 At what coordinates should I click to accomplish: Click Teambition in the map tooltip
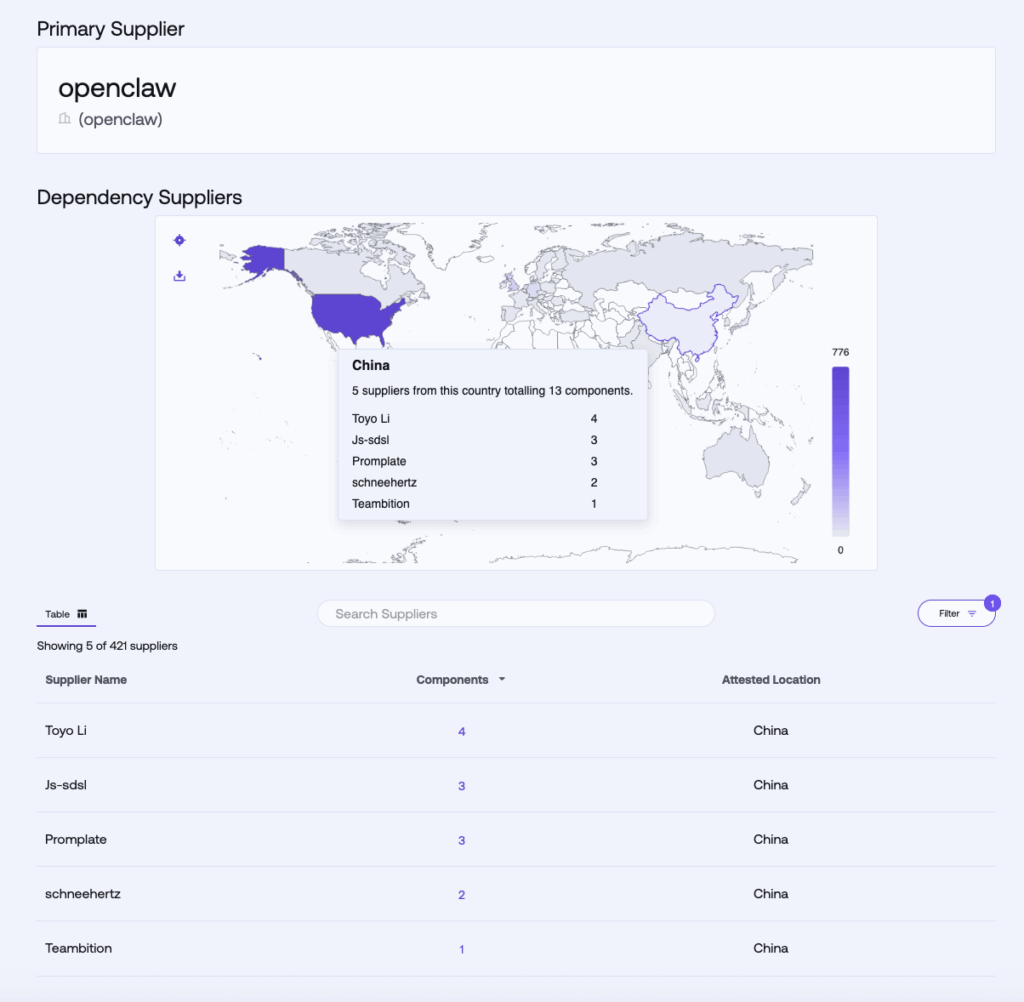click(x=381, y=504)
